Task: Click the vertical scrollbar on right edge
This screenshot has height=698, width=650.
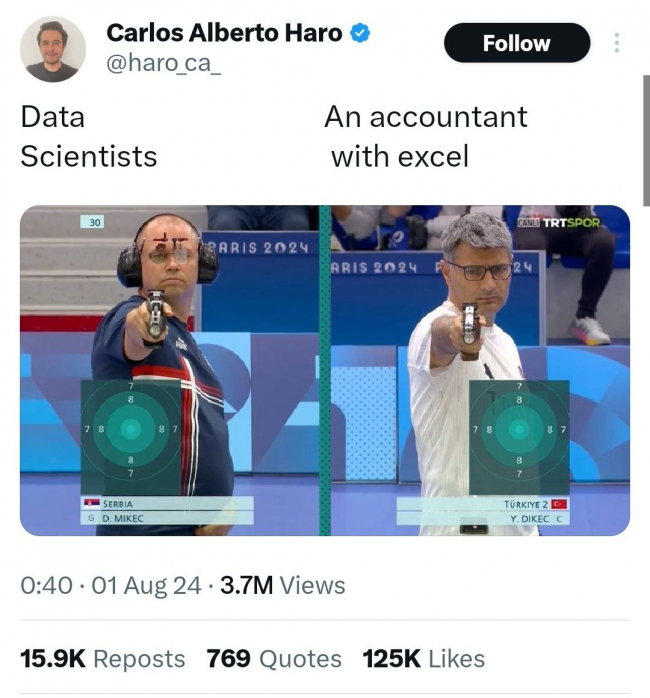Action: click(x=646, y=141)
